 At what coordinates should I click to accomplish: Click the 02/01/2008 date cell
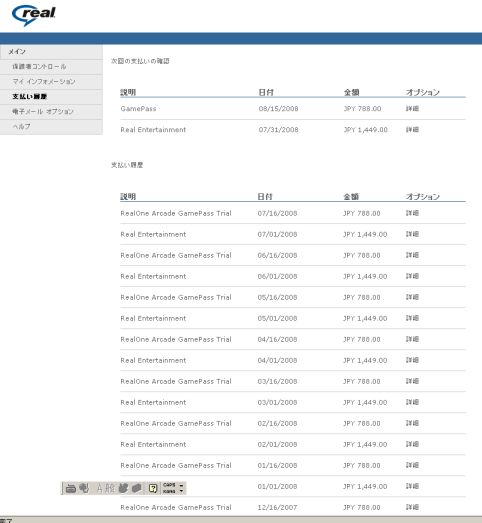[277, 444]
